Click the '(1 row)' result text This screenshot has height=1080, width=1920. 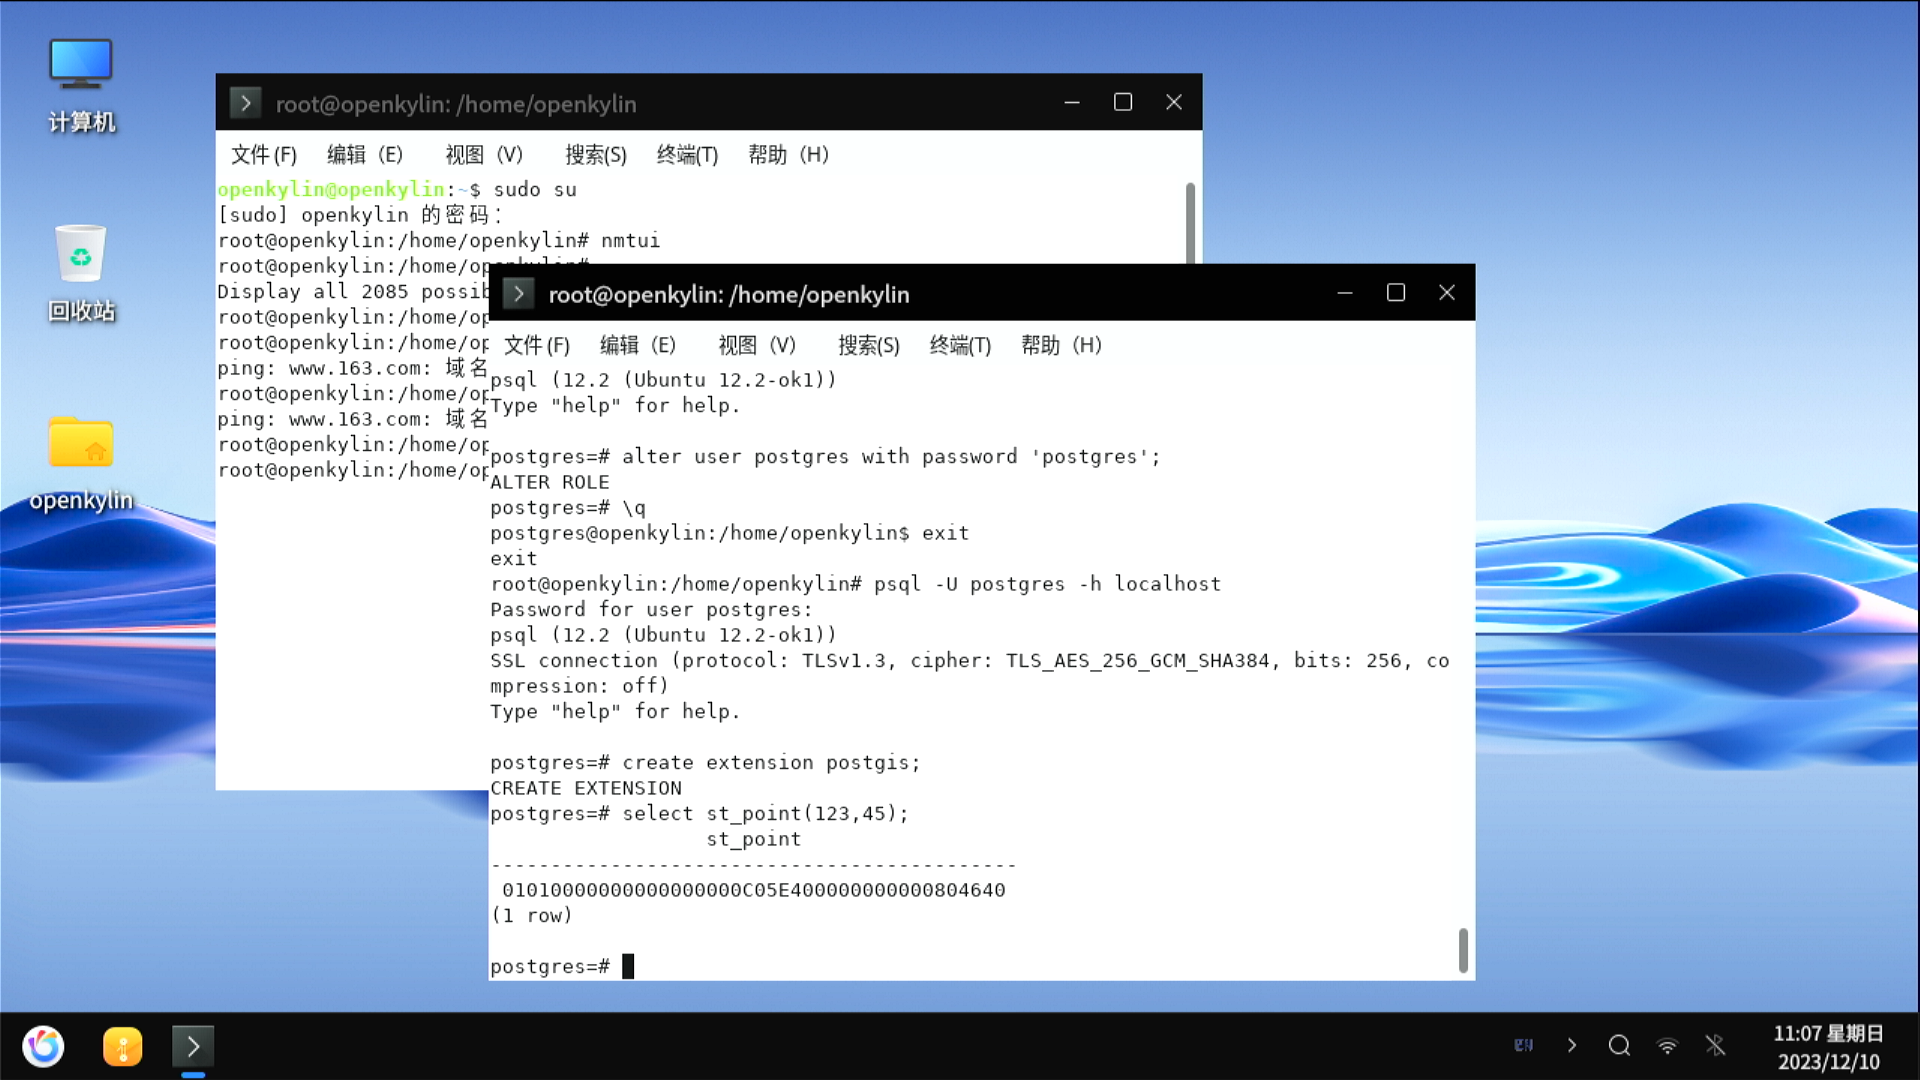(x=532, y=916)
